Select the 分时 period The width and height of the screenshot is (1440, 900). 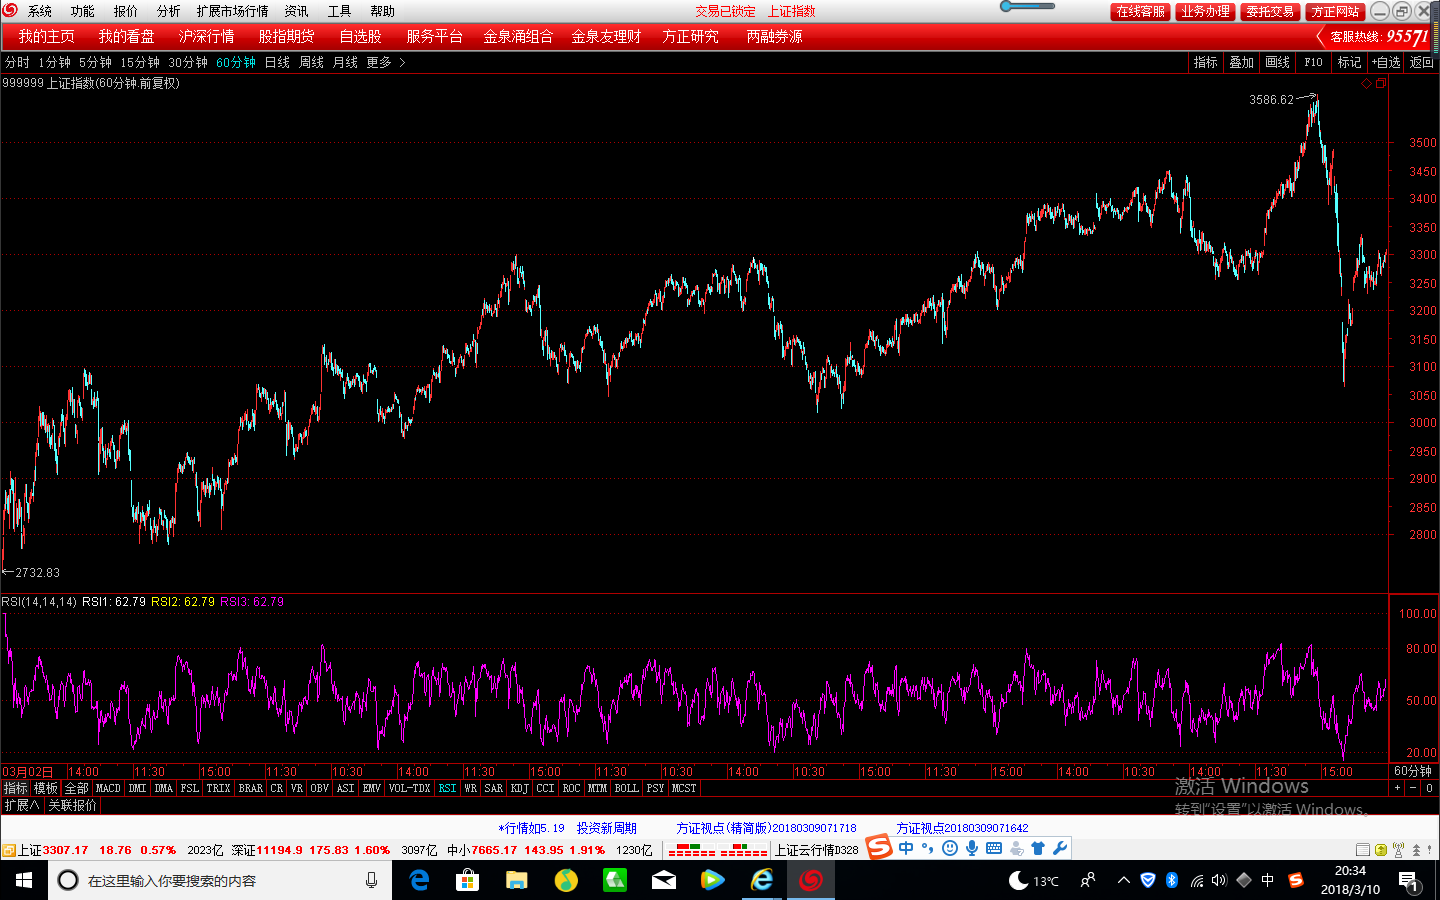pos(17,62)
